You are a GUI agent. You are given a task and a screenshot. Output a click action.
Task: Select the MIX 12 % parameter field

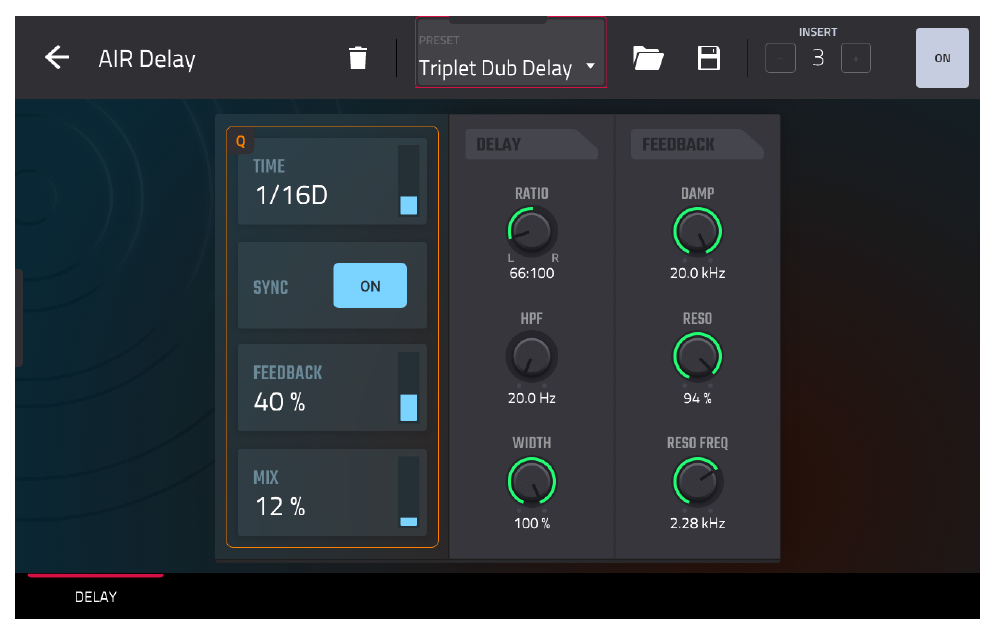pyautogui.click(x=332, y=492)
